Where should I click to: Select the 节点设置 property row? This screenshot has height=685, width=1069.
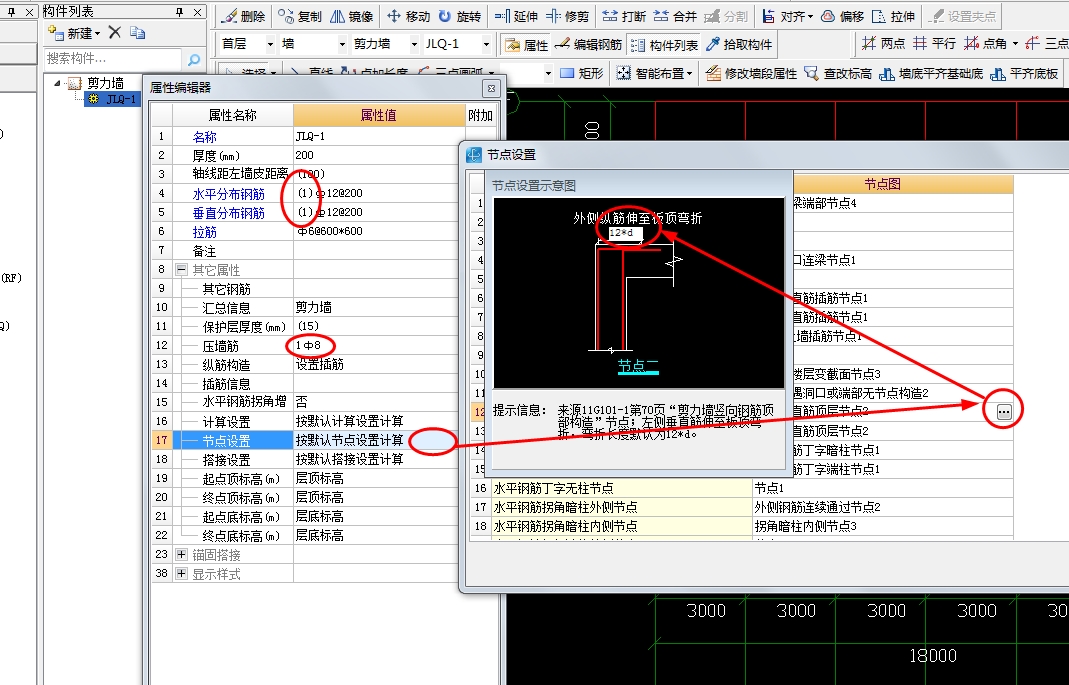(304, 440)
